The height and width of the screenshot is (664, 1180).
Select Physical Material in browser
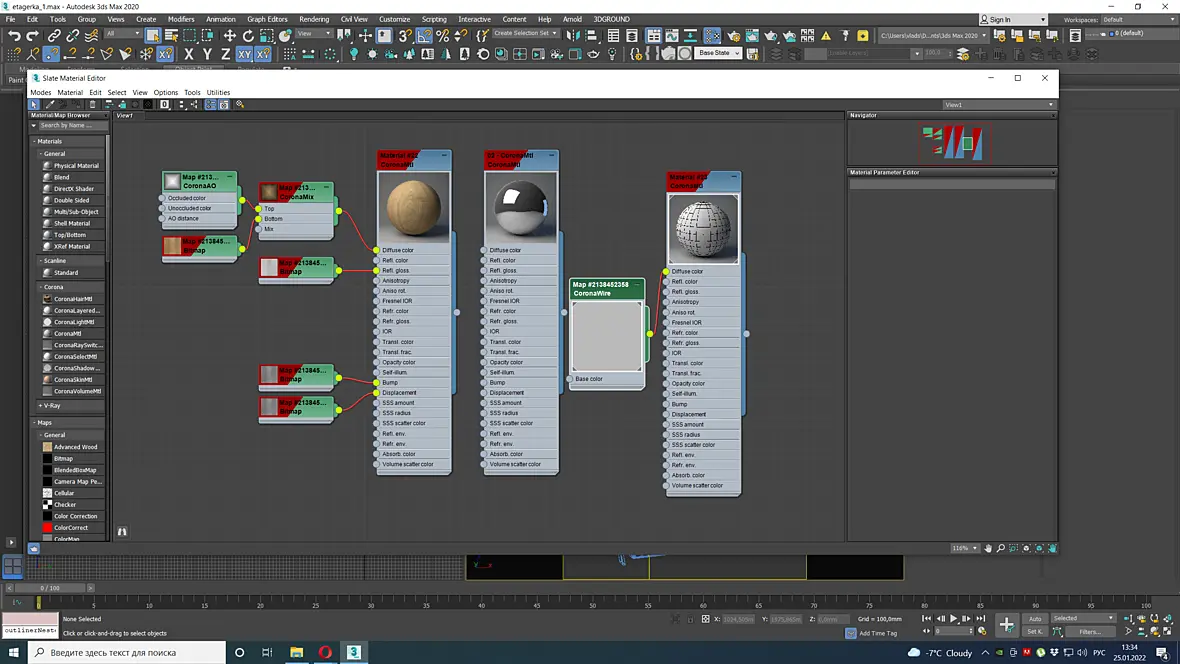coord(75,166)
